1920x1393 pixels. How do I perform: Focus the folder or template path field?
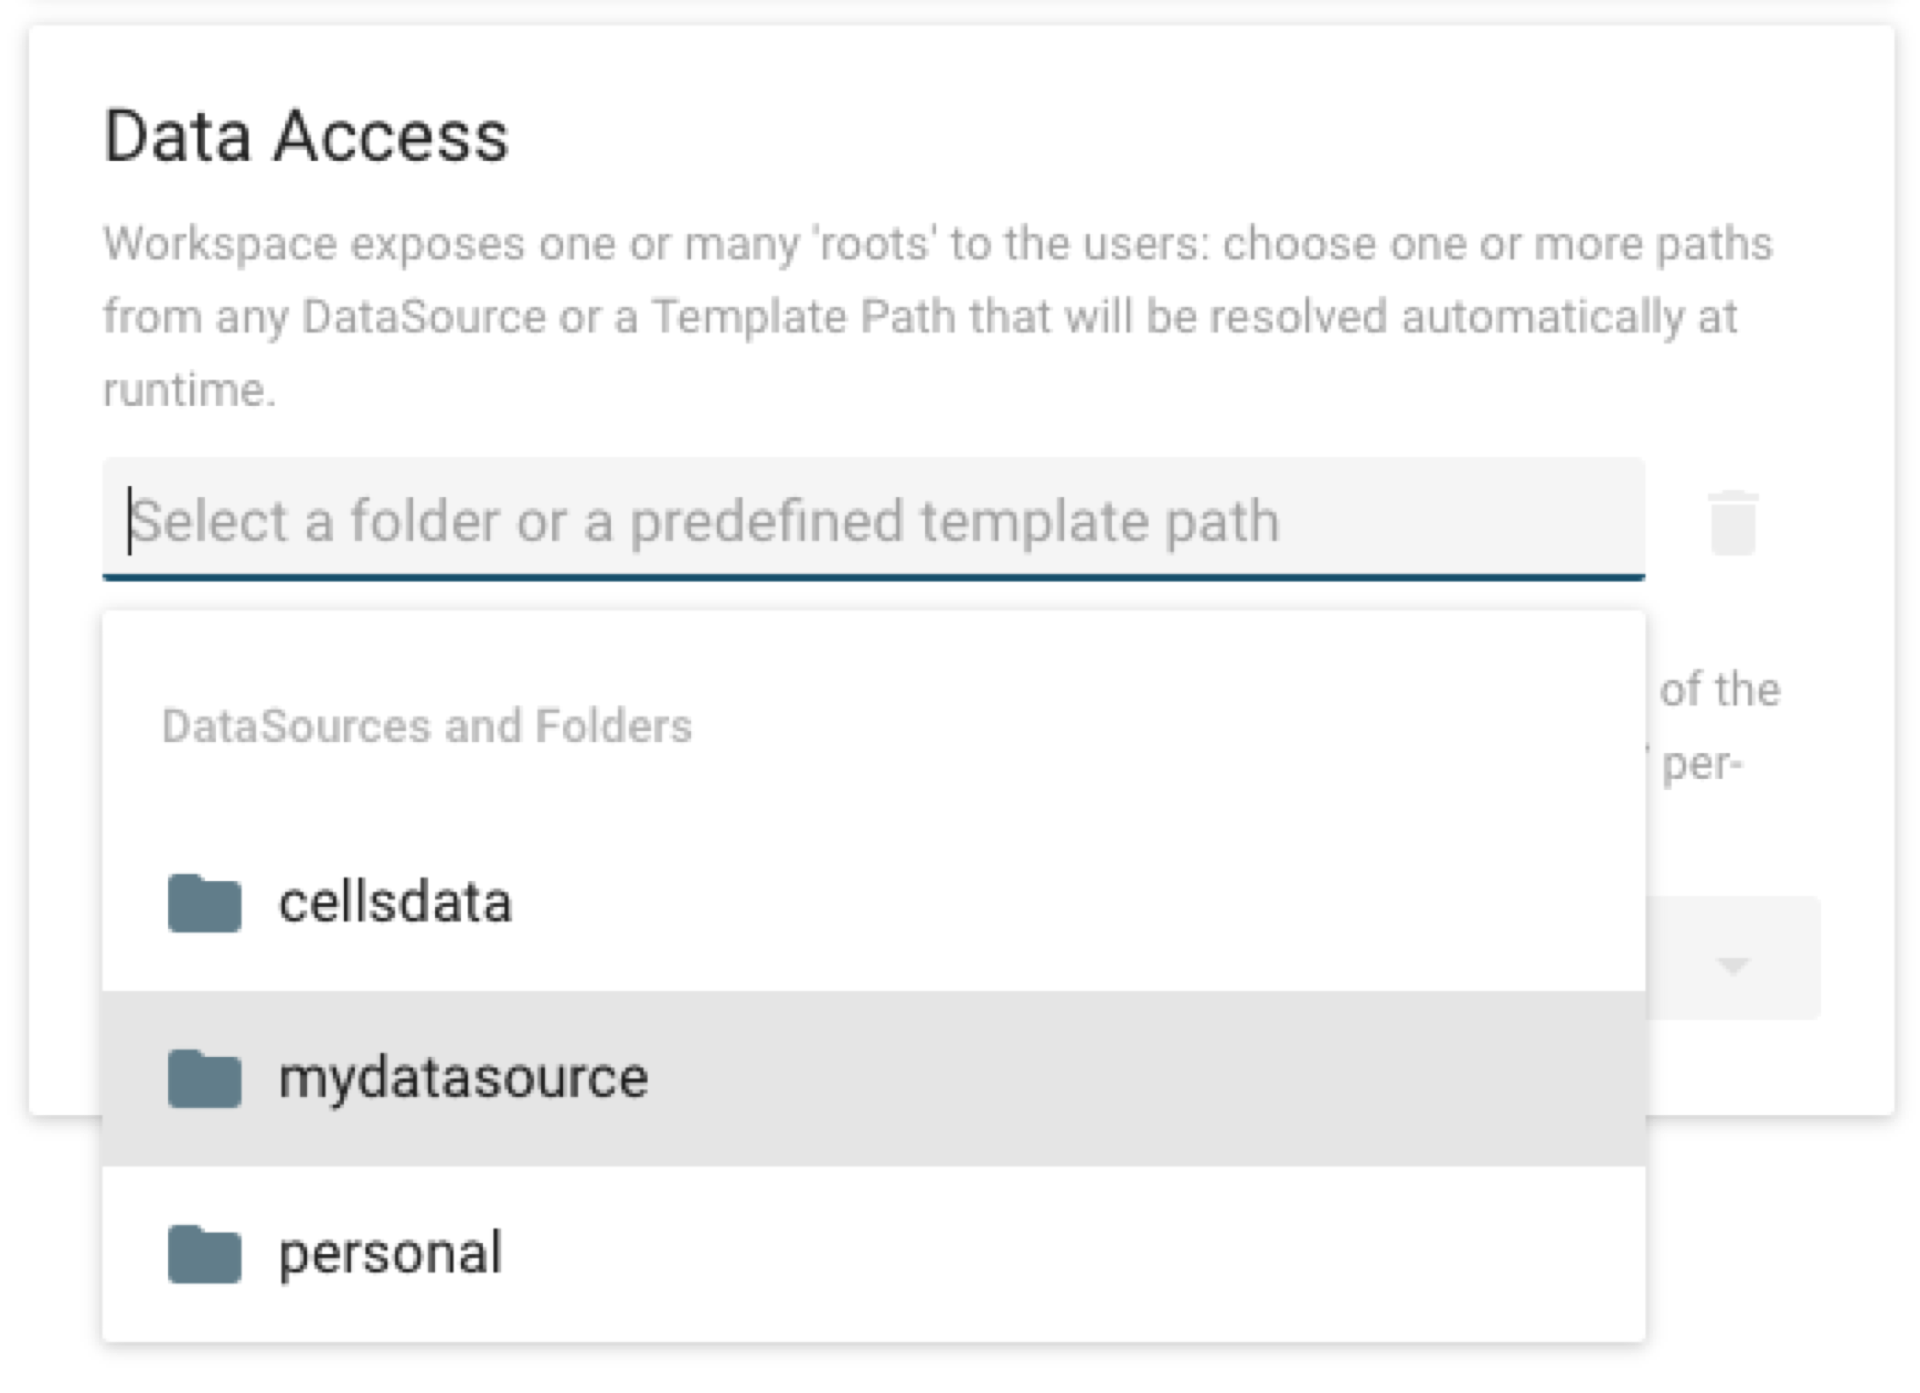[x=873, y=519]
